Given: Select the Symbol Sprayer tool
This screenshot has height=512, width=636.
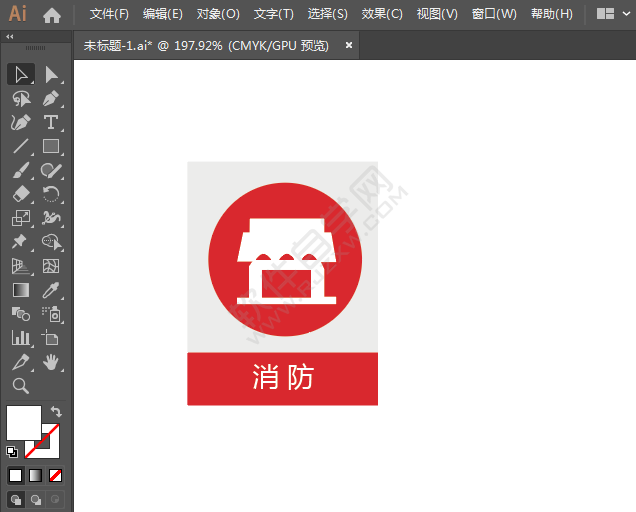Looking at the screenshot, I should (52, 314).
